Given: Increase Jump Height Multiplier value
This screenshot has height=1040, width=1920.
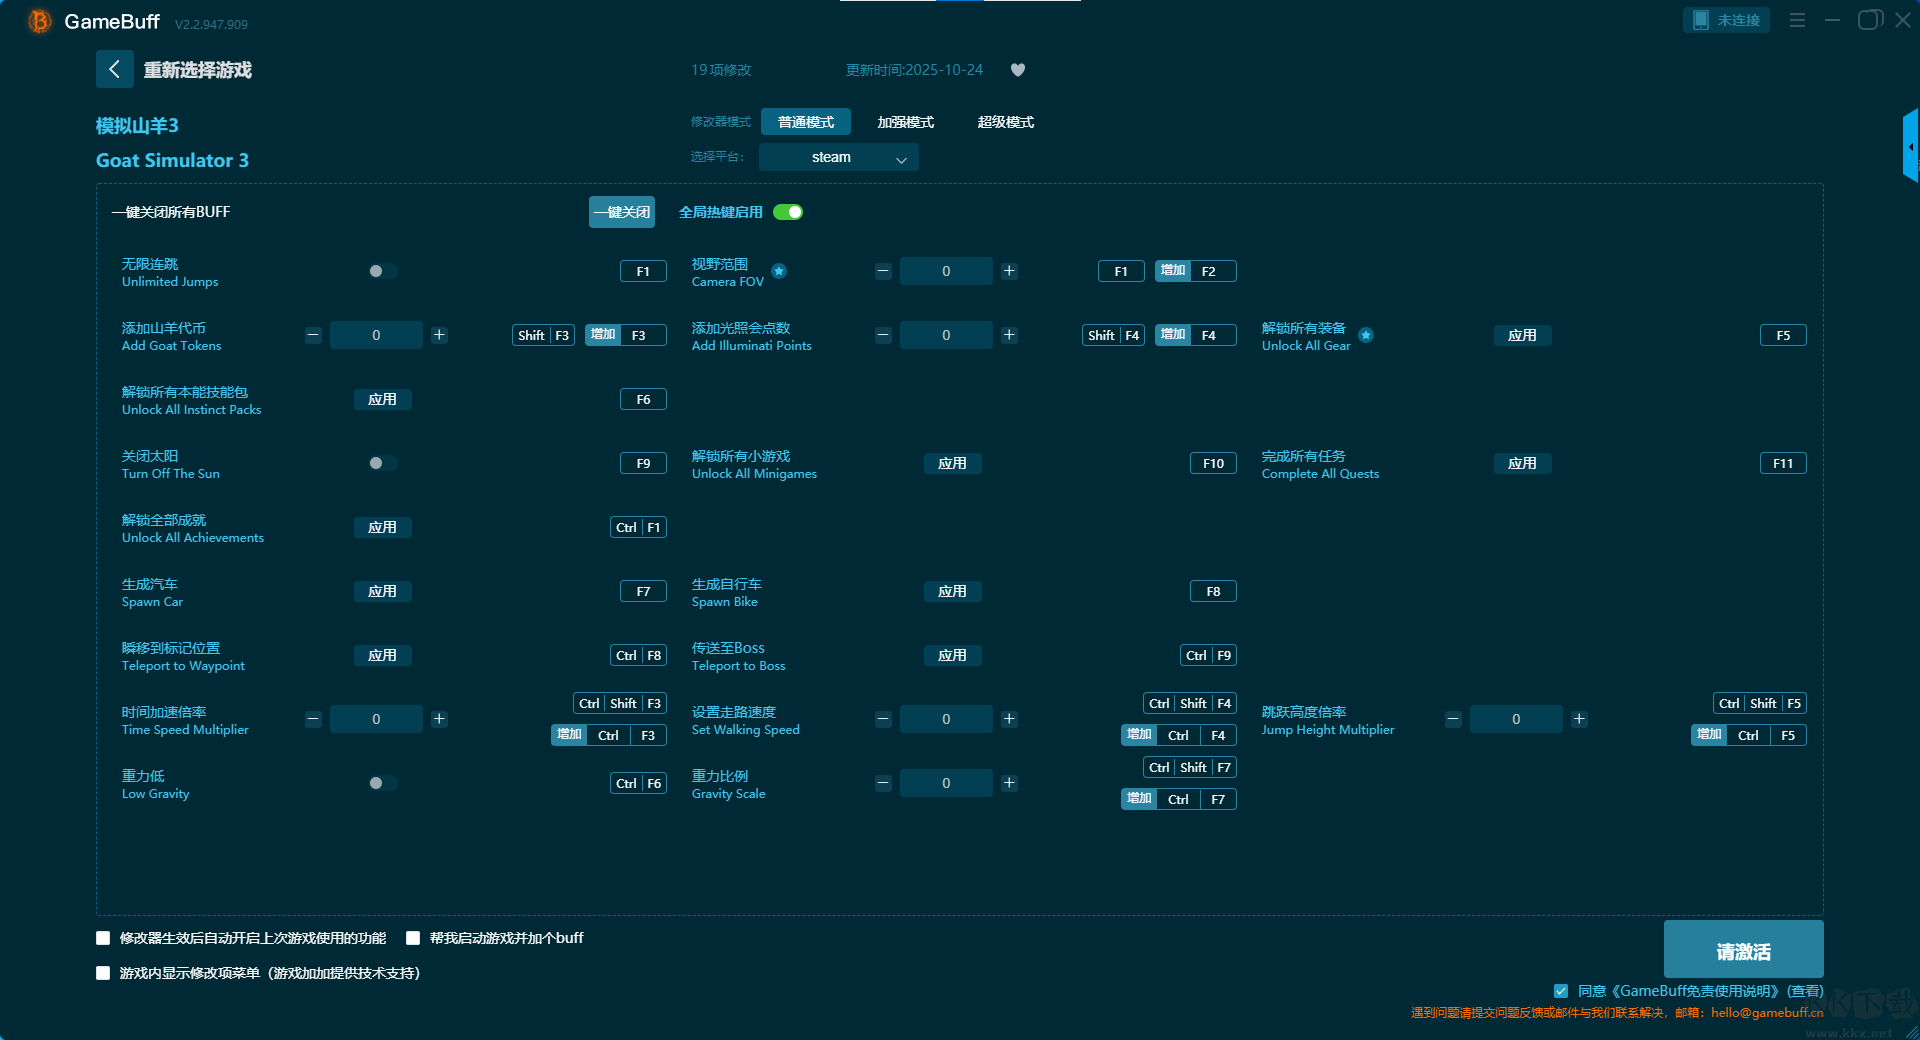Looking at the screenshot, I should click(1579, 719).
